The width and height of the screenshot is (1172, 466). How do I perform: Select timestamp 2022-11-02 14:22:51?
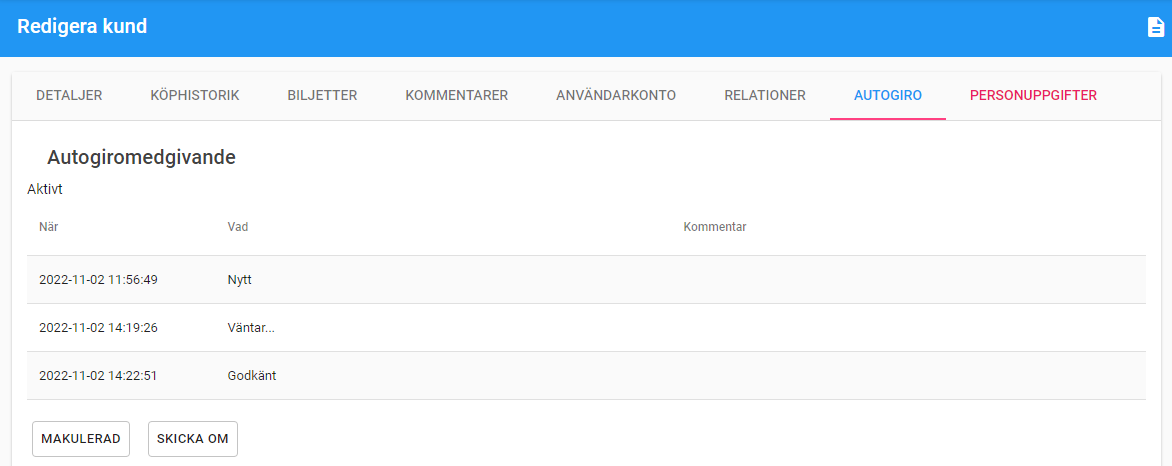98,375
